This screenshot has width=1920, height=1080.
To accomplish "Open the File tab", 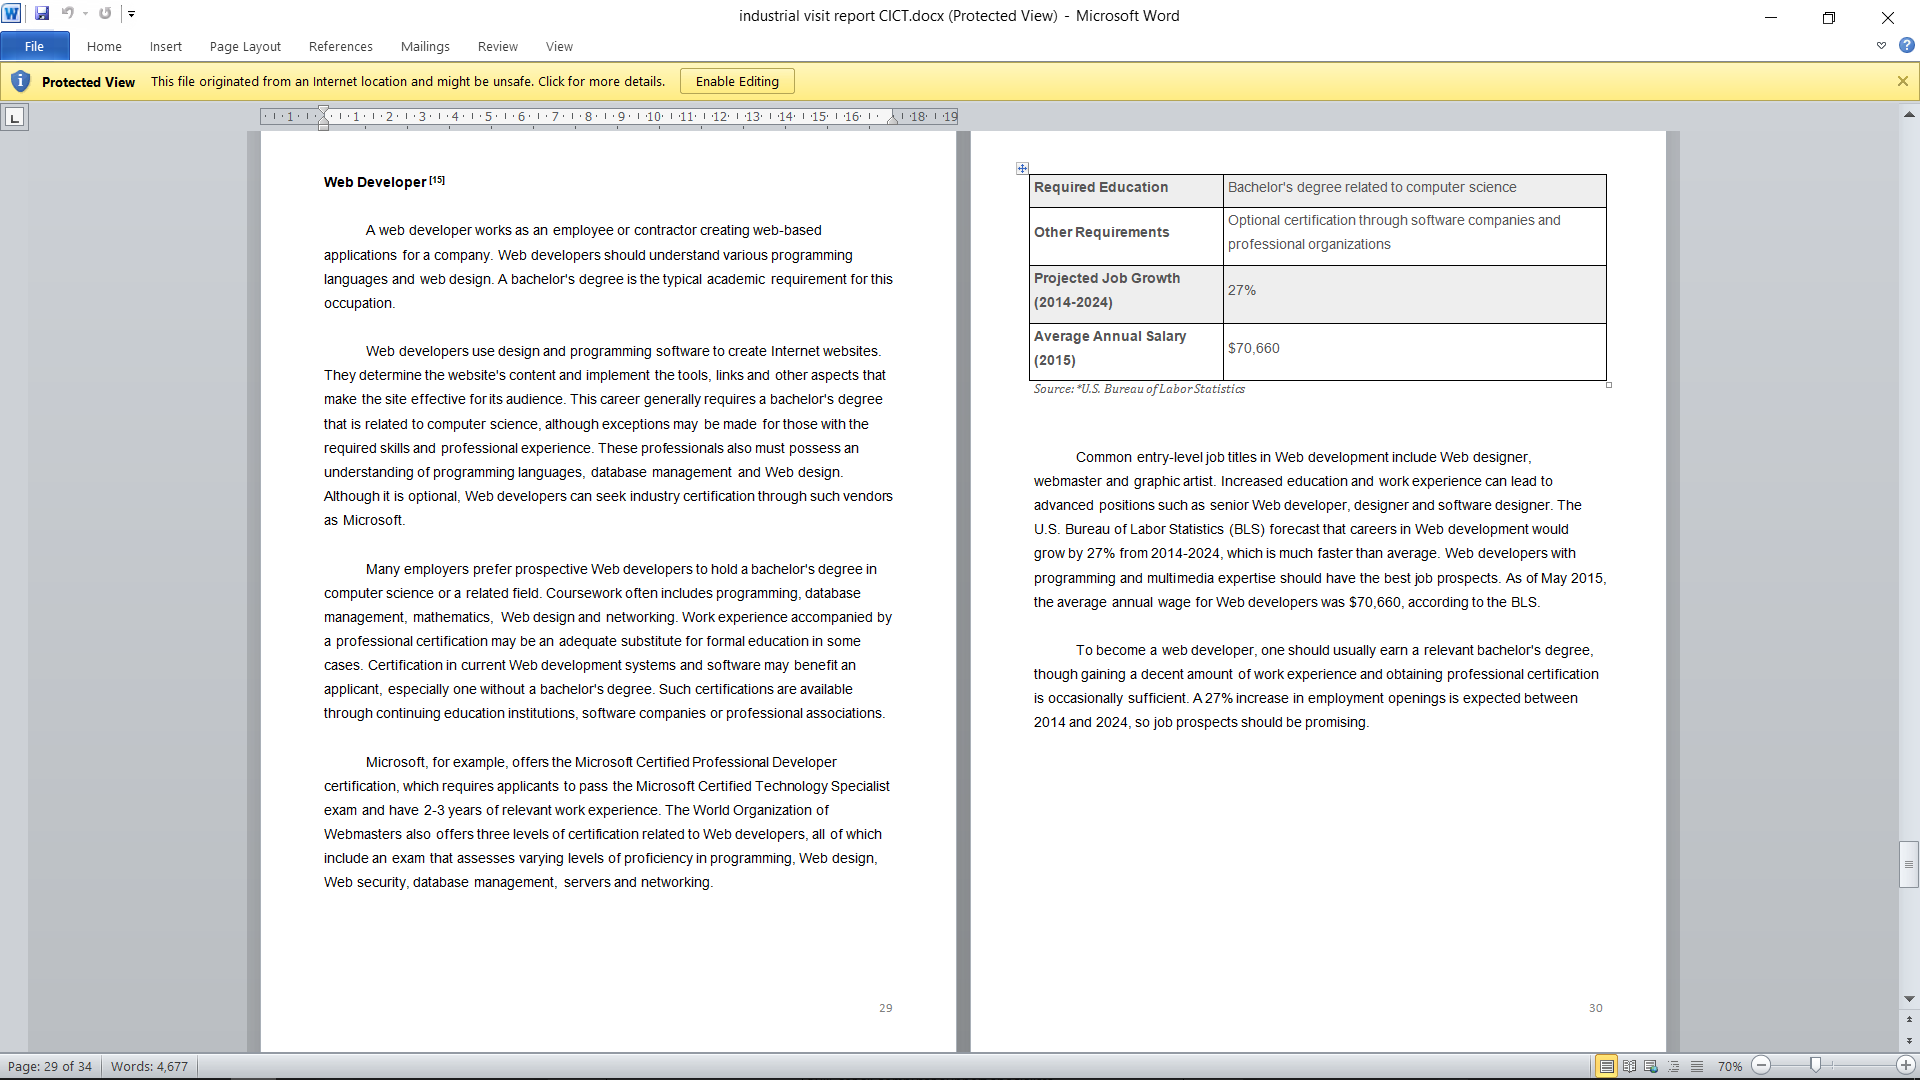I will (x=34, y=46).
